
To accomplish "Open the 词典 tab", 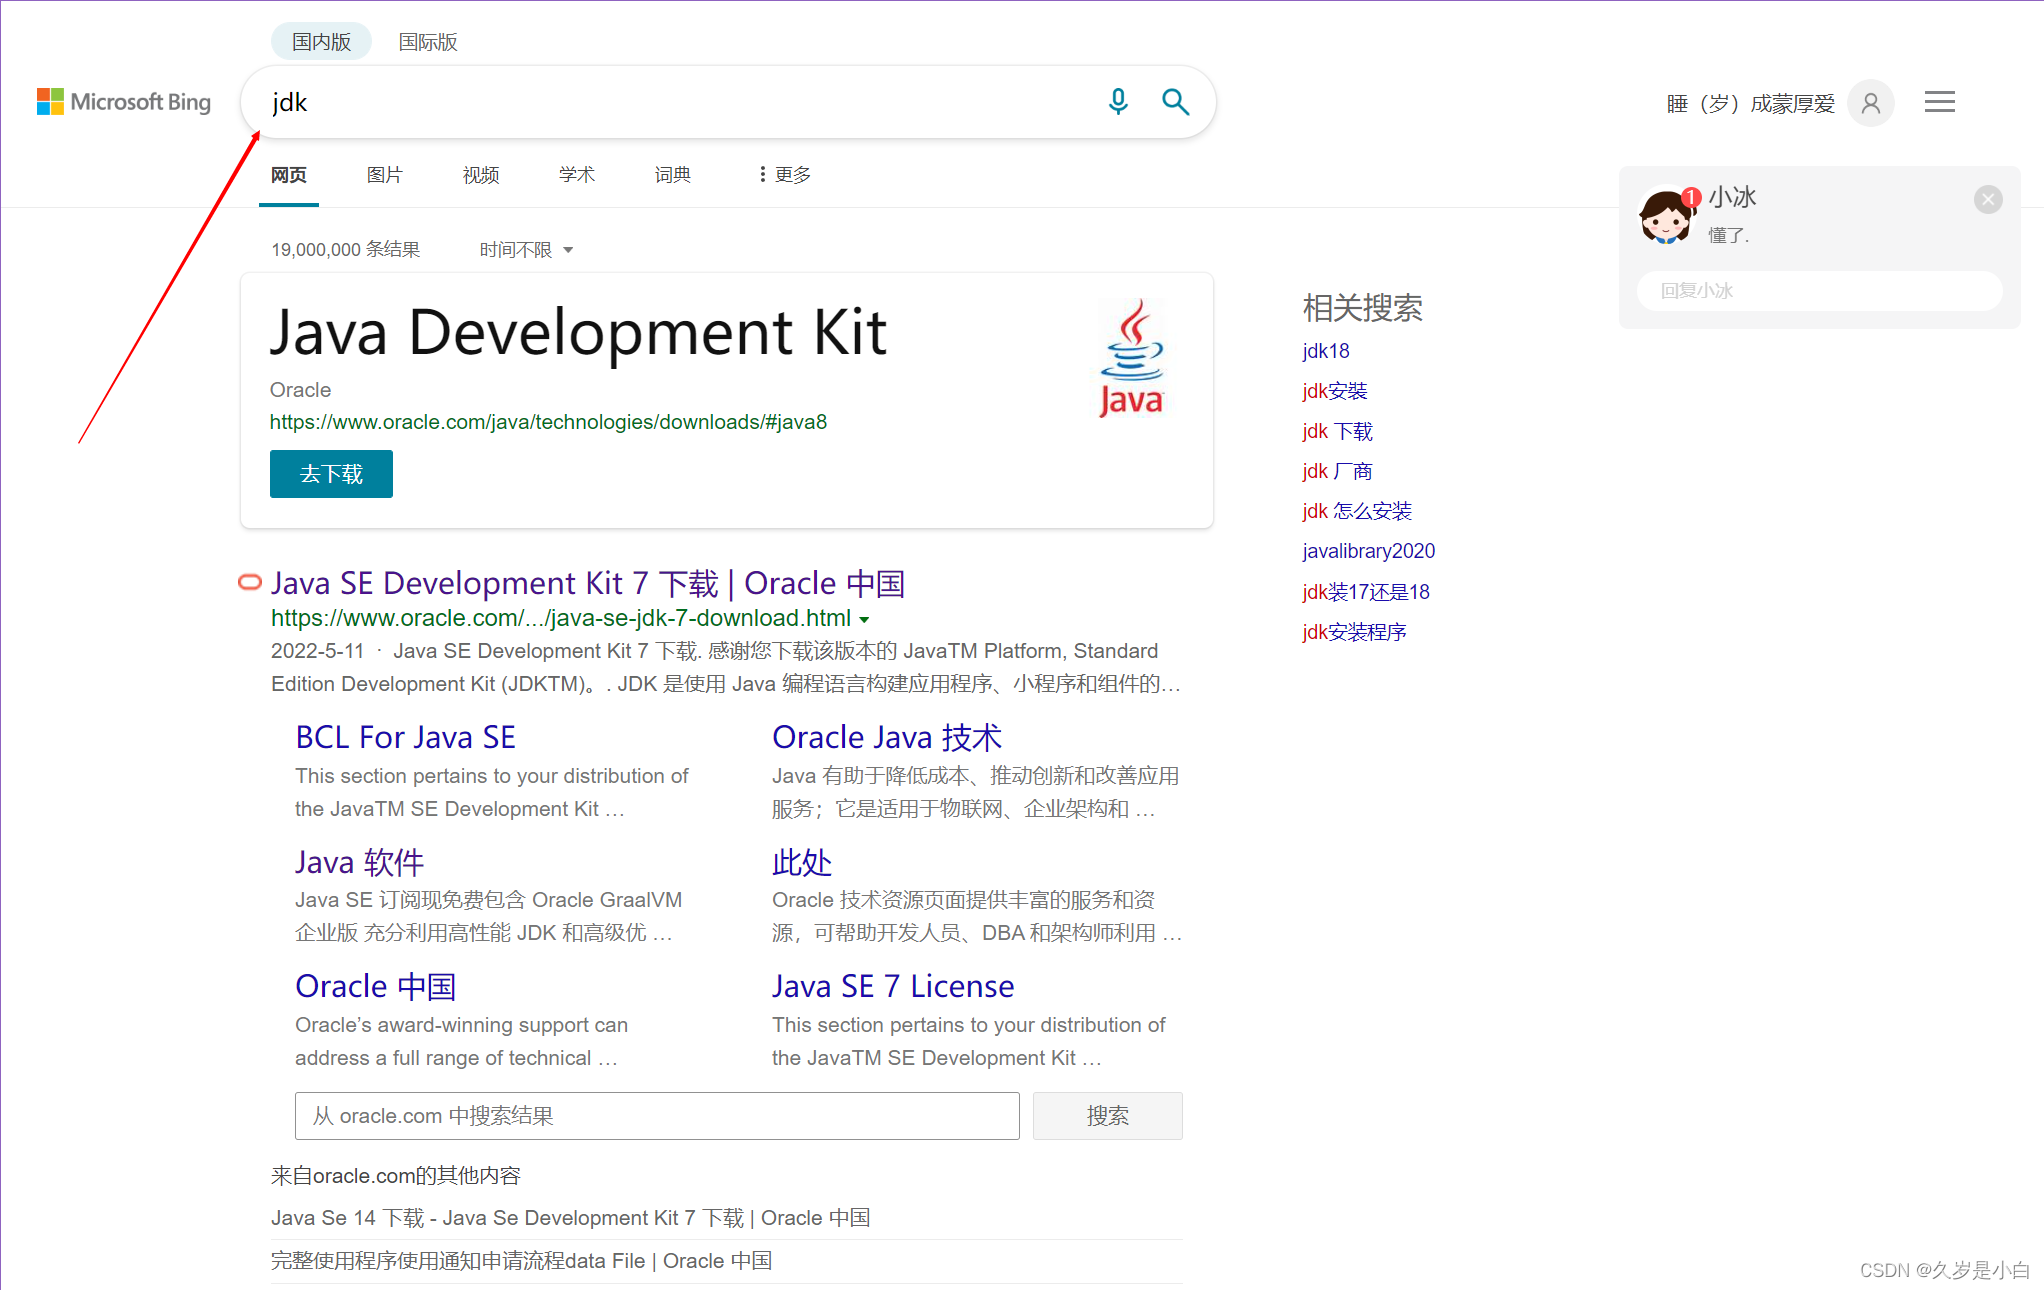I will pos(673,175).
